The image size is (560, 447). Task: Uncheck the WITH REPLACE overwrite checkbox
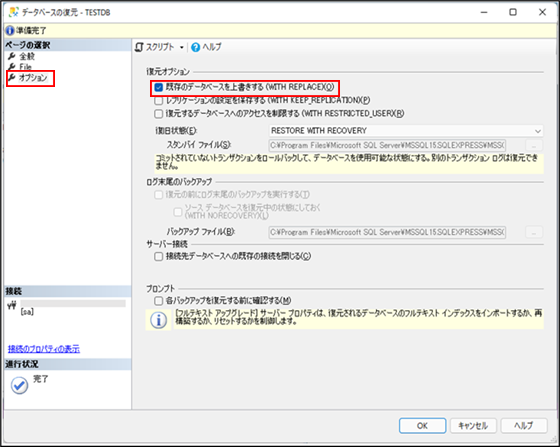[x=159, y=87]
